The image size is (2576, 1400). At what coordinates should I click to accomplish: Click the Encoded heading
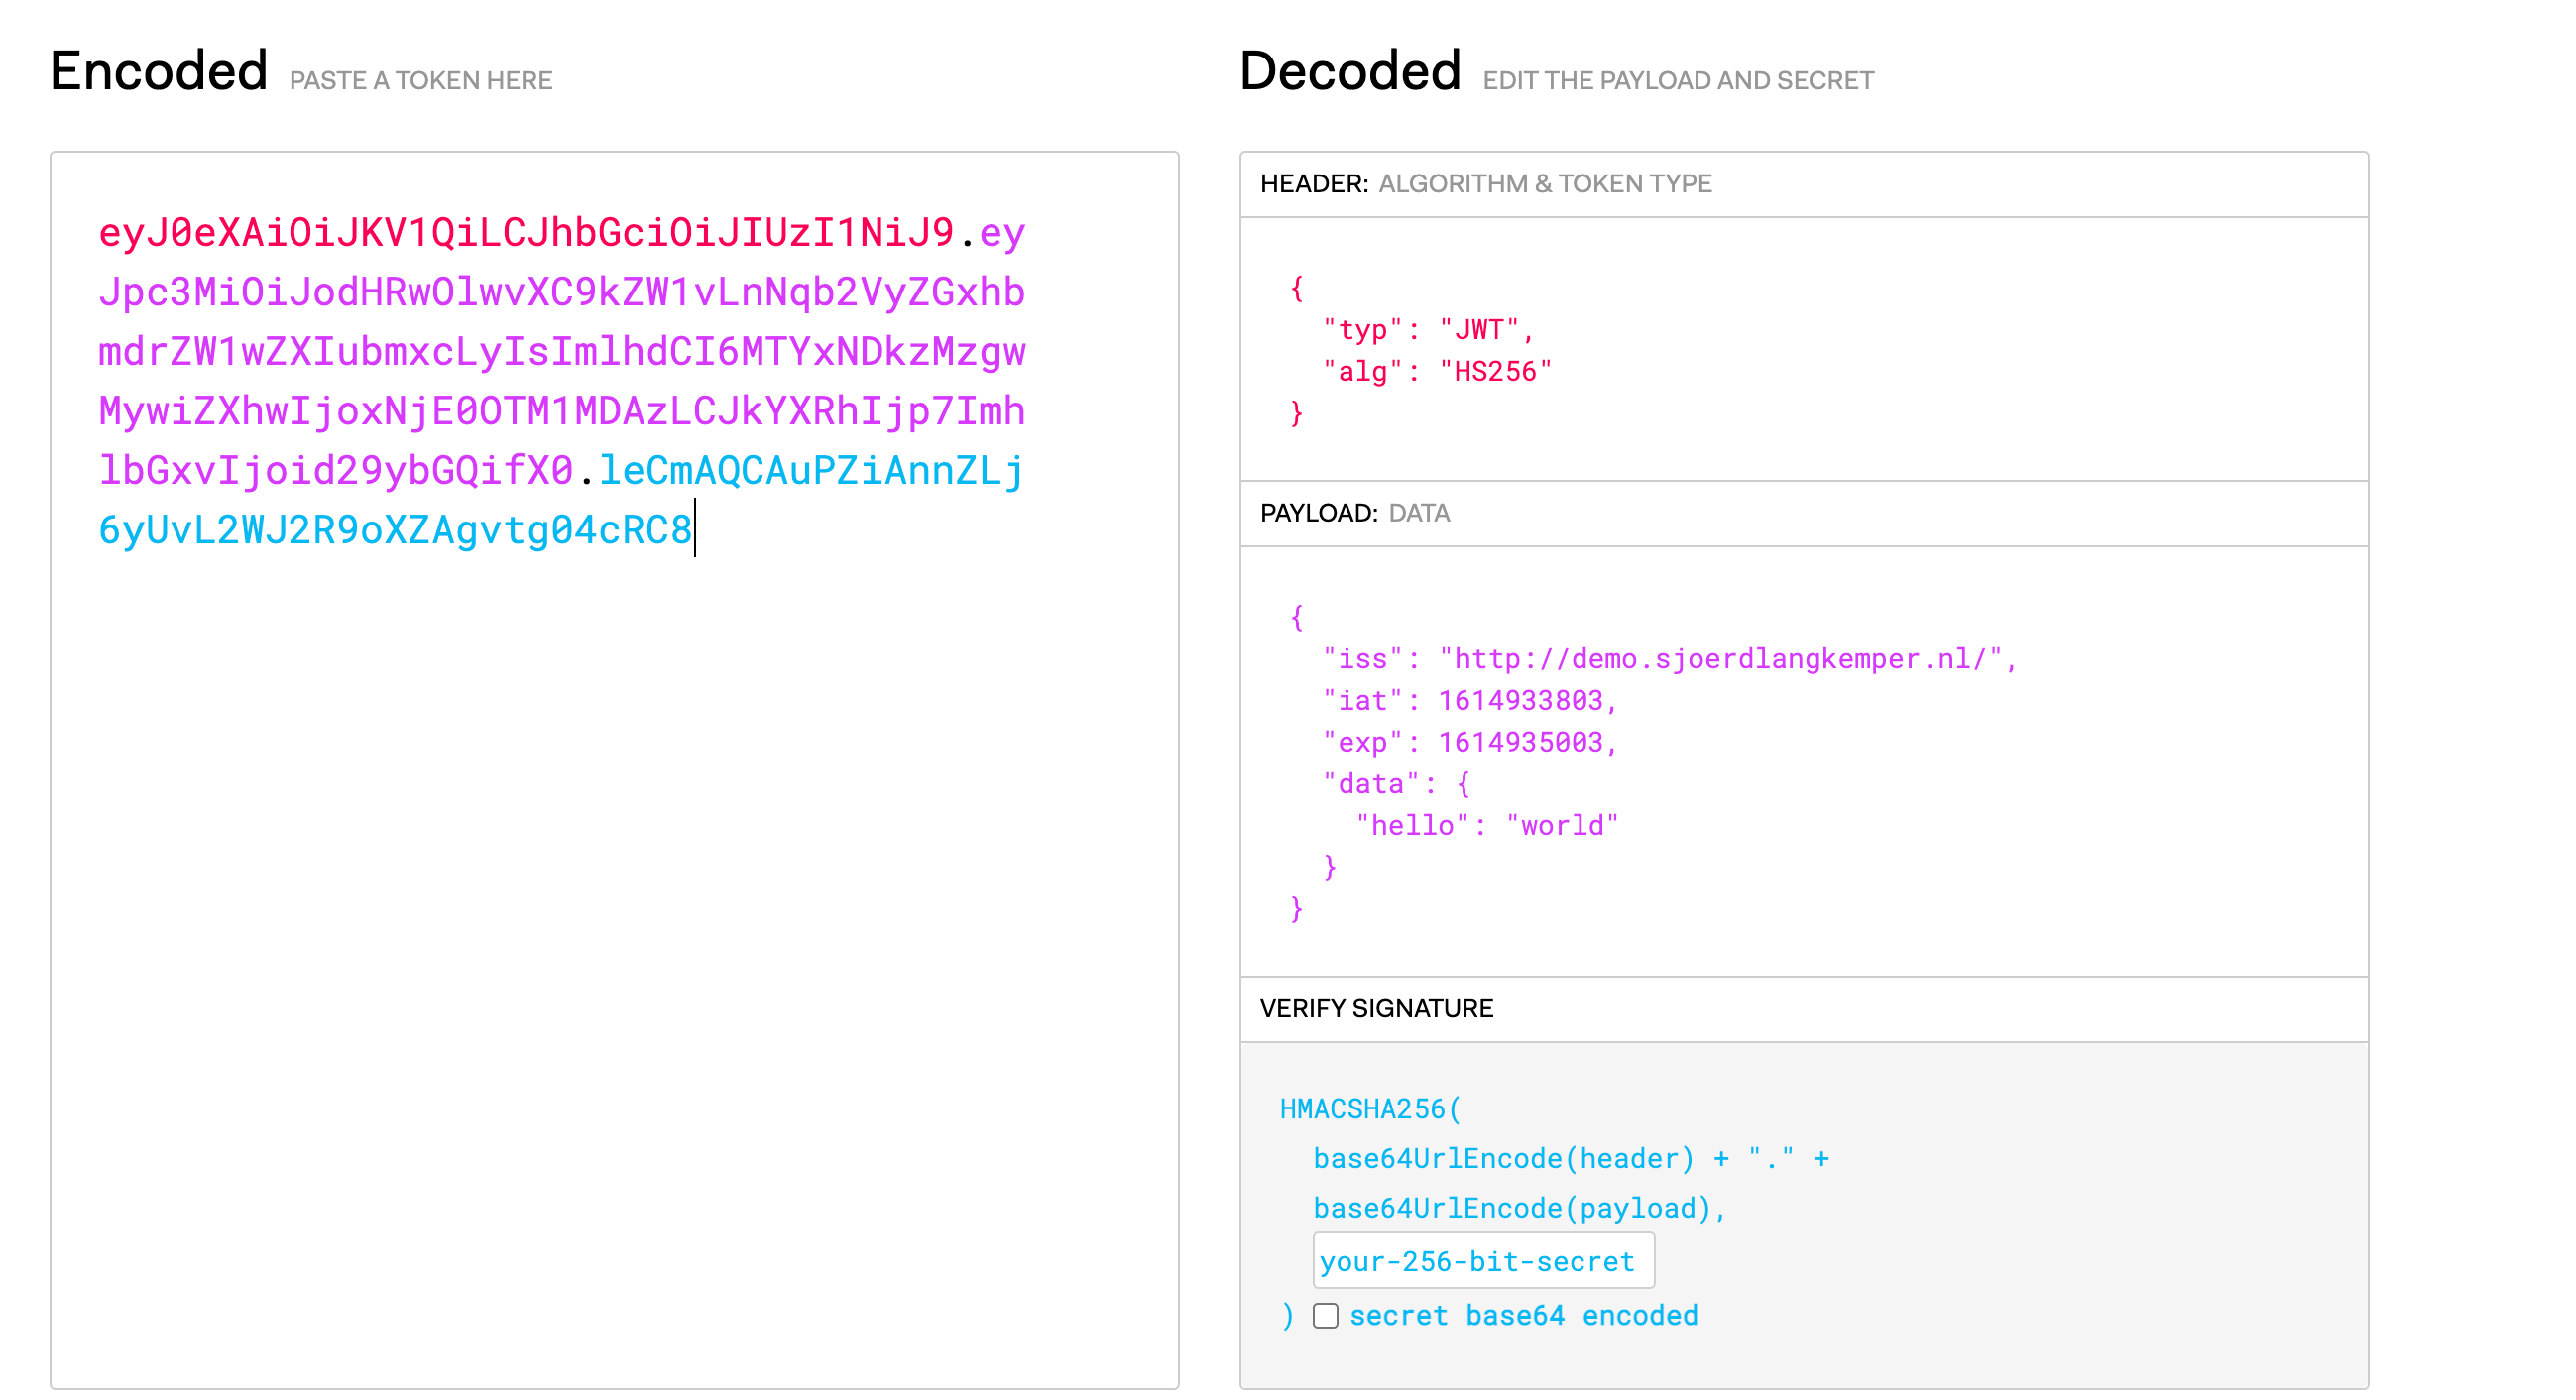(x=159, y=72)
